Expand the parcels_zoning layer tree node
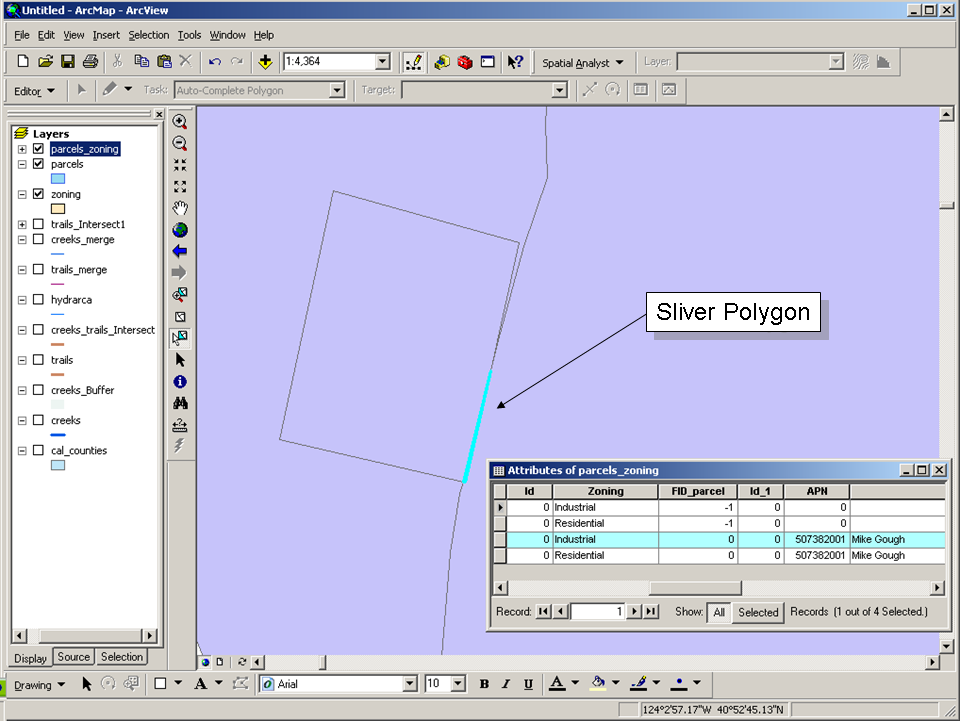The image size is (960, 721). tap(22, 149)
